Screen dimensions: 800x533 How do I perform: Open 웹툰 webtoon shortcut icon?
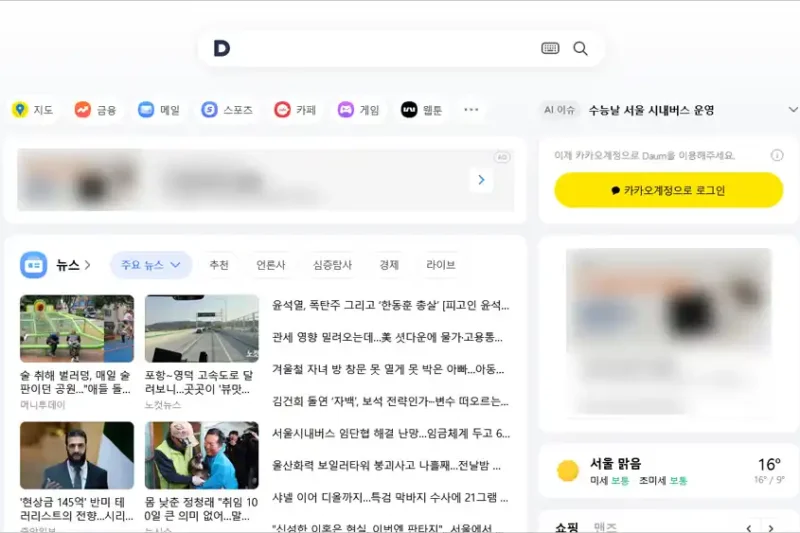409,110
